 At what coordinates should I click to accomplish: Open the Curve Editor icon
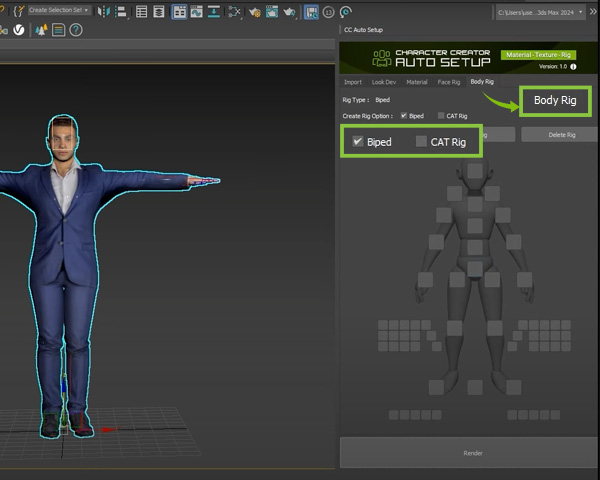[x=196, y=12]
